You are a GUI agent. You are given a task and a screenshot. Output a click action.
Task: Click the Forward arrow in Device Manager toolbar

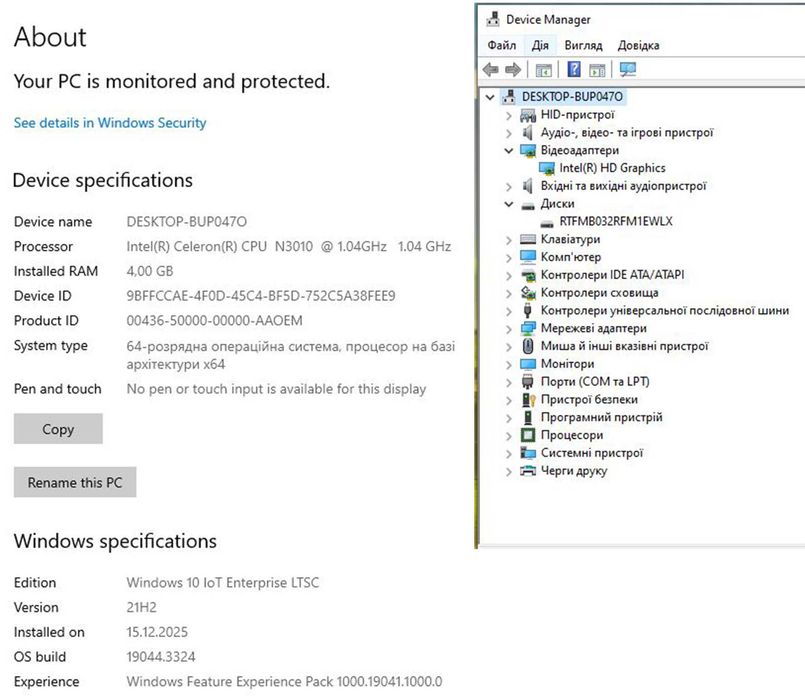(513, 69)
